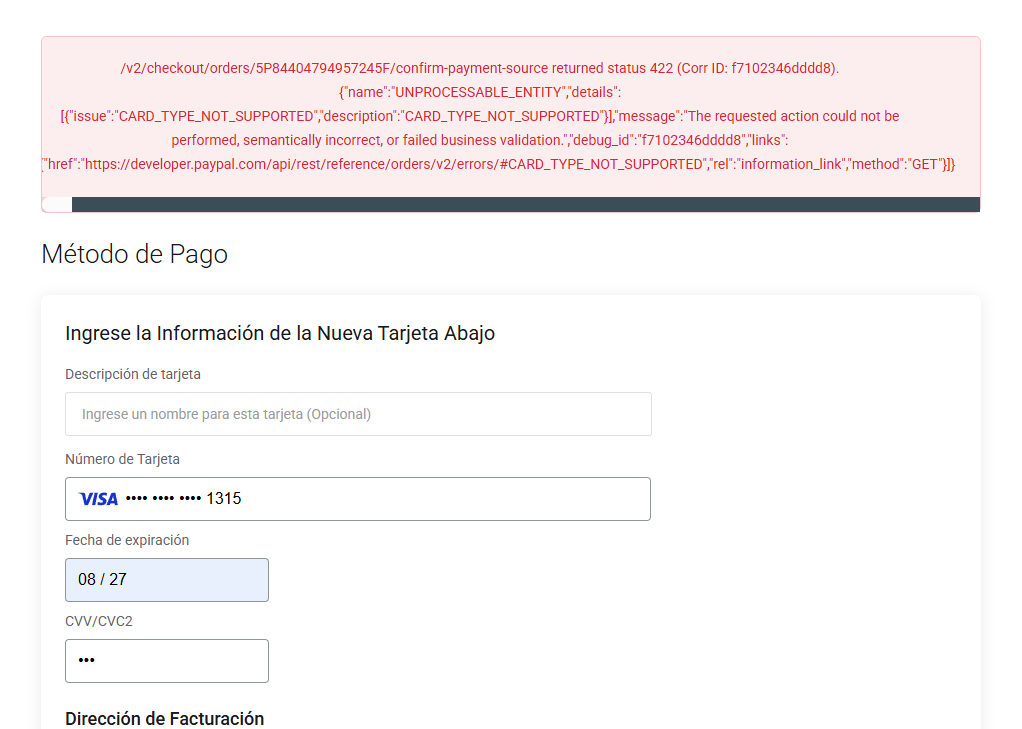Click the CVV/CVC2 label text
This screenshot has width=1022, height=729.
click(x=99, y=621)
